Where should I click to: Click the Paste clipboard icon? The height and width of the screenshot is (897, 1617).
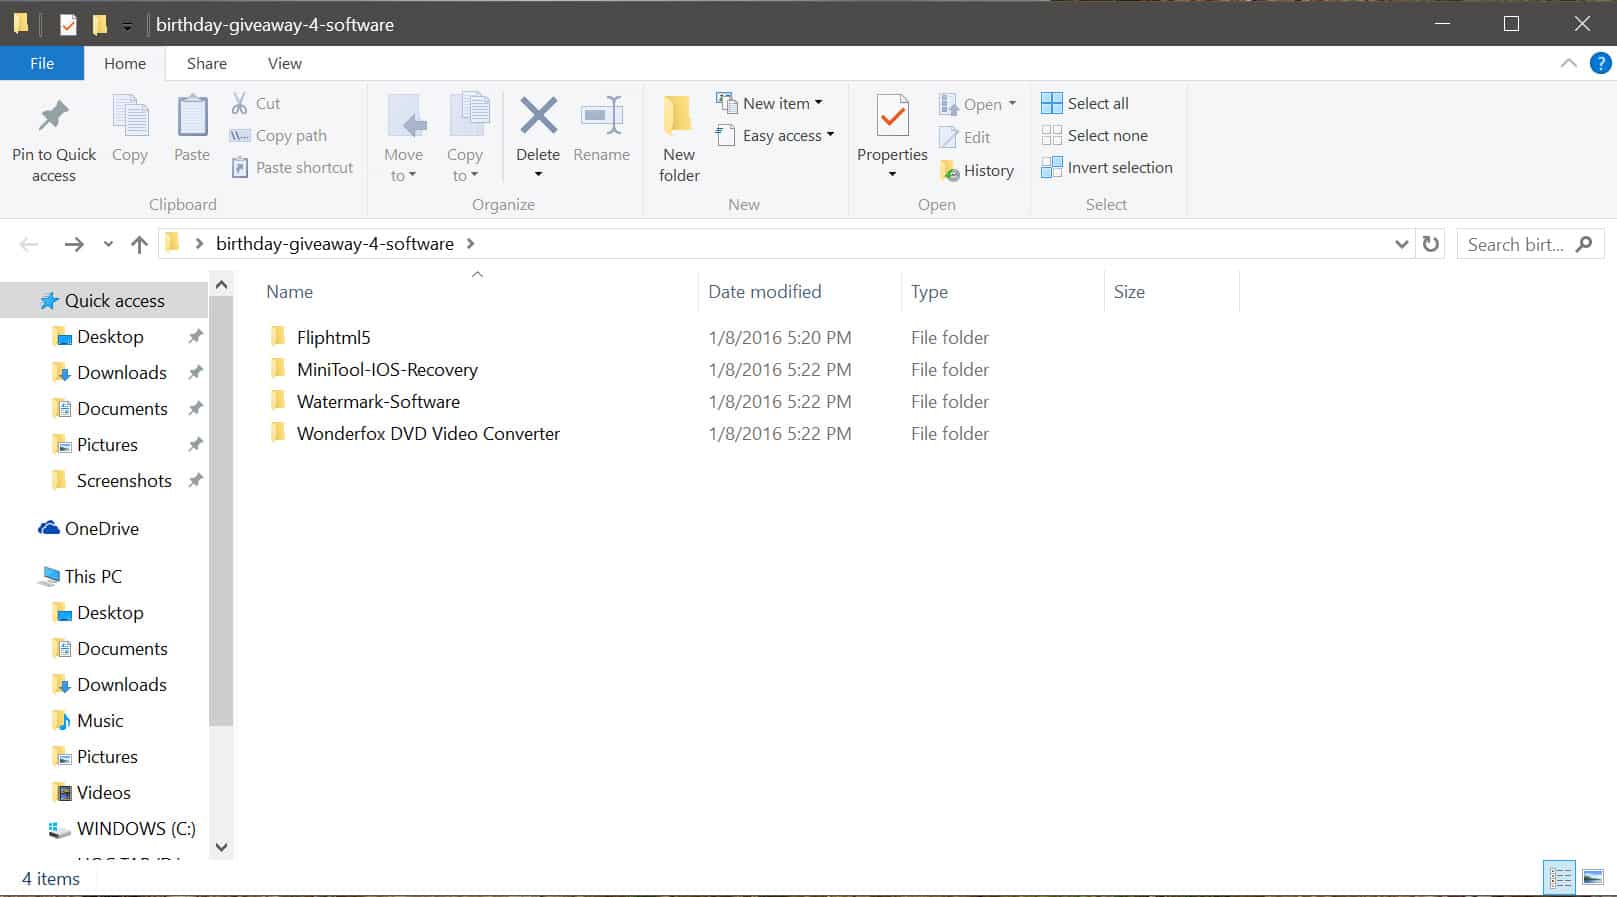(192, 116)
